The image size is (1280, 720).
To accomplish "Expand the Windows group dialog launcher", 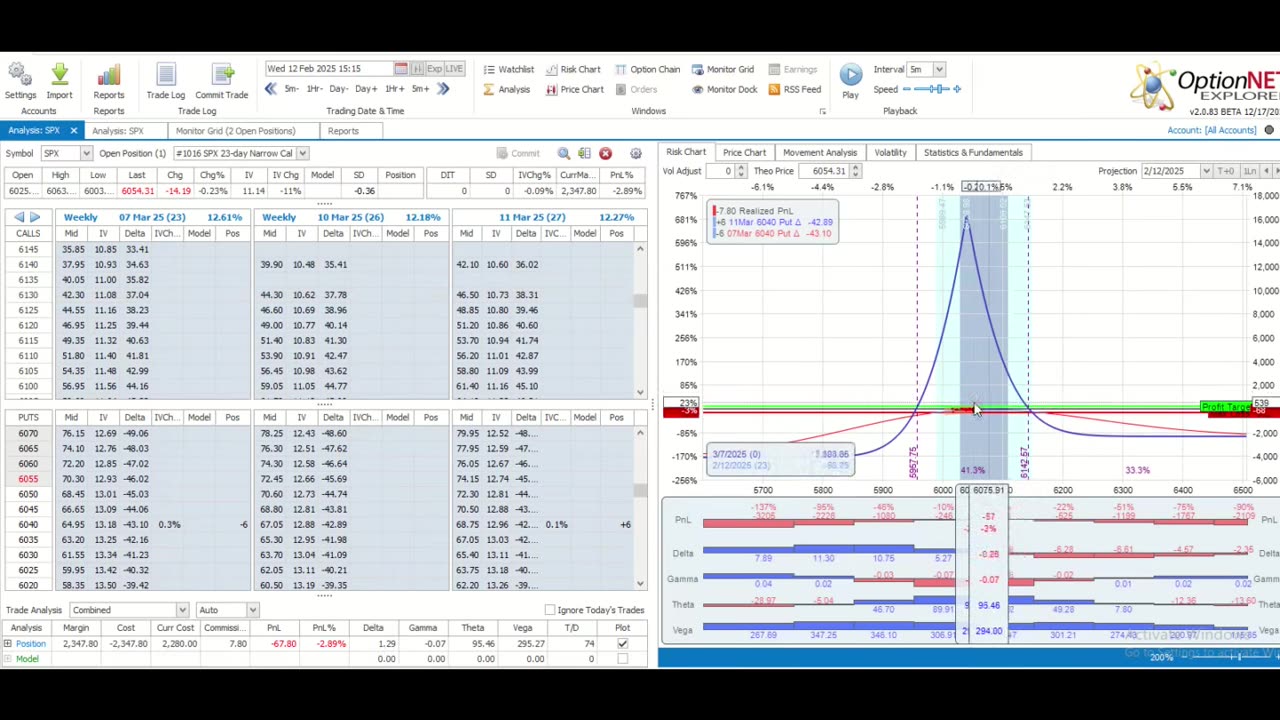I will 822,111.
